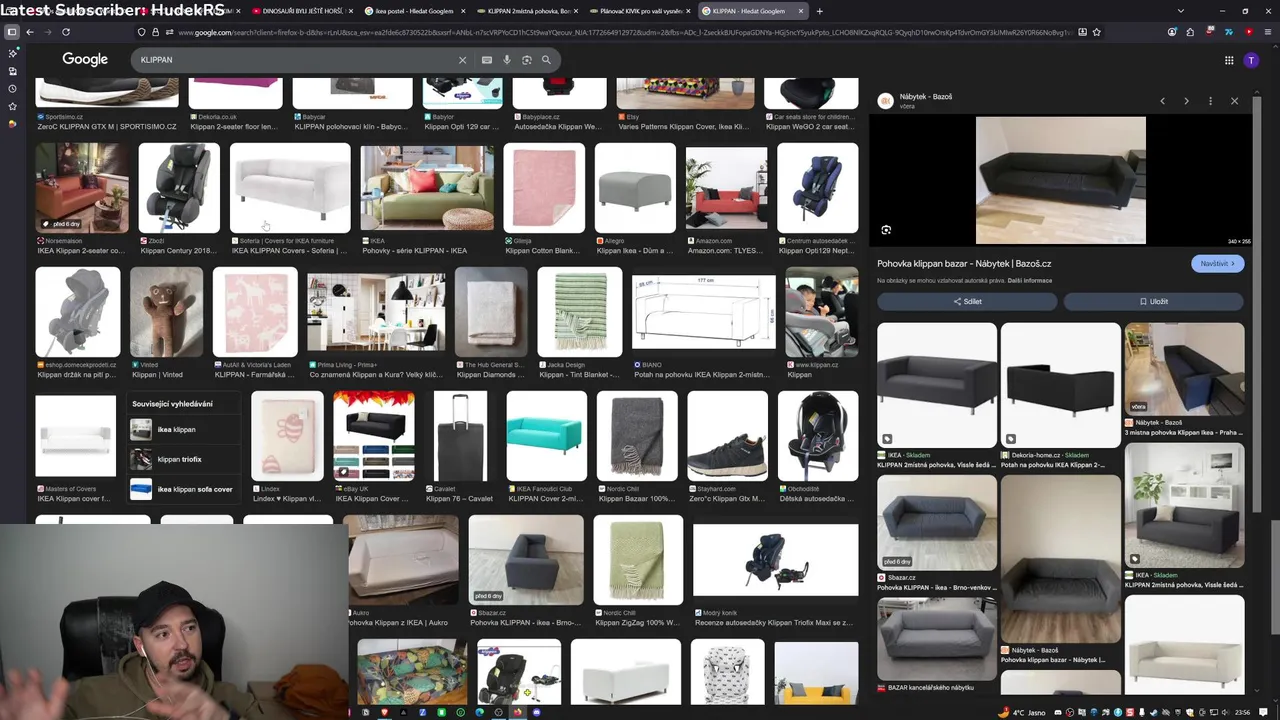Open turquoise IKEA Fanouški Club sofa image

click(x=546, y=436)
